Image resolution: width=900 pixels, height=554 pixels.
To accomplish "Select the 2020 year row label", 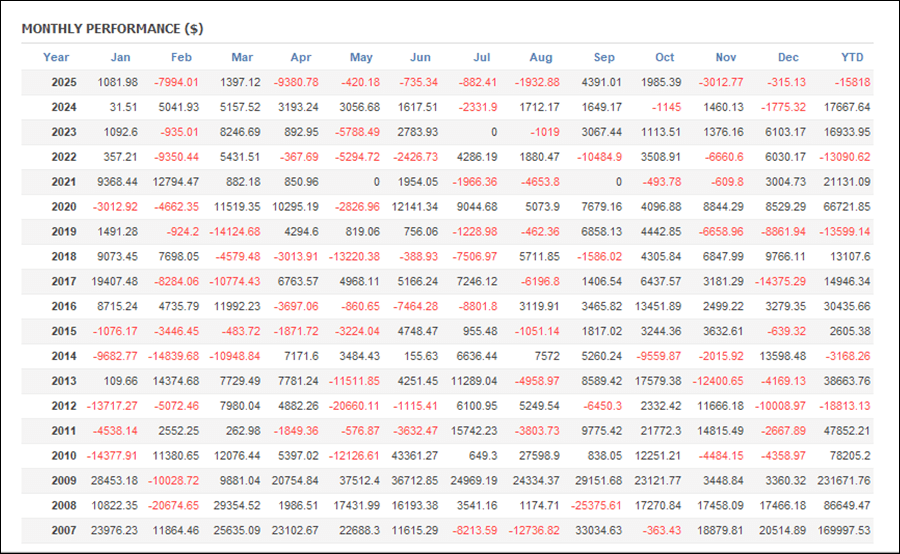I will point(63,207).
